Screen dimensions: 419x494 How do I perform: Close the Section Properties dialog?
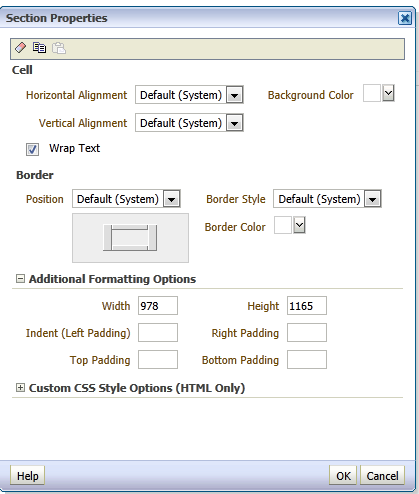click(405, 18)
